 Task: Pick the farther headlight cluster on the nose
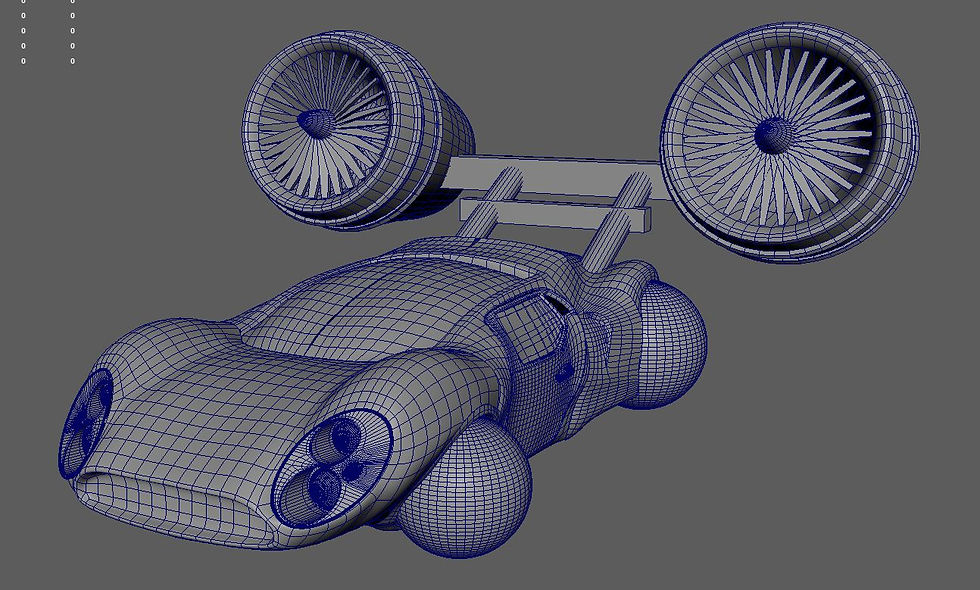point(86,423)
